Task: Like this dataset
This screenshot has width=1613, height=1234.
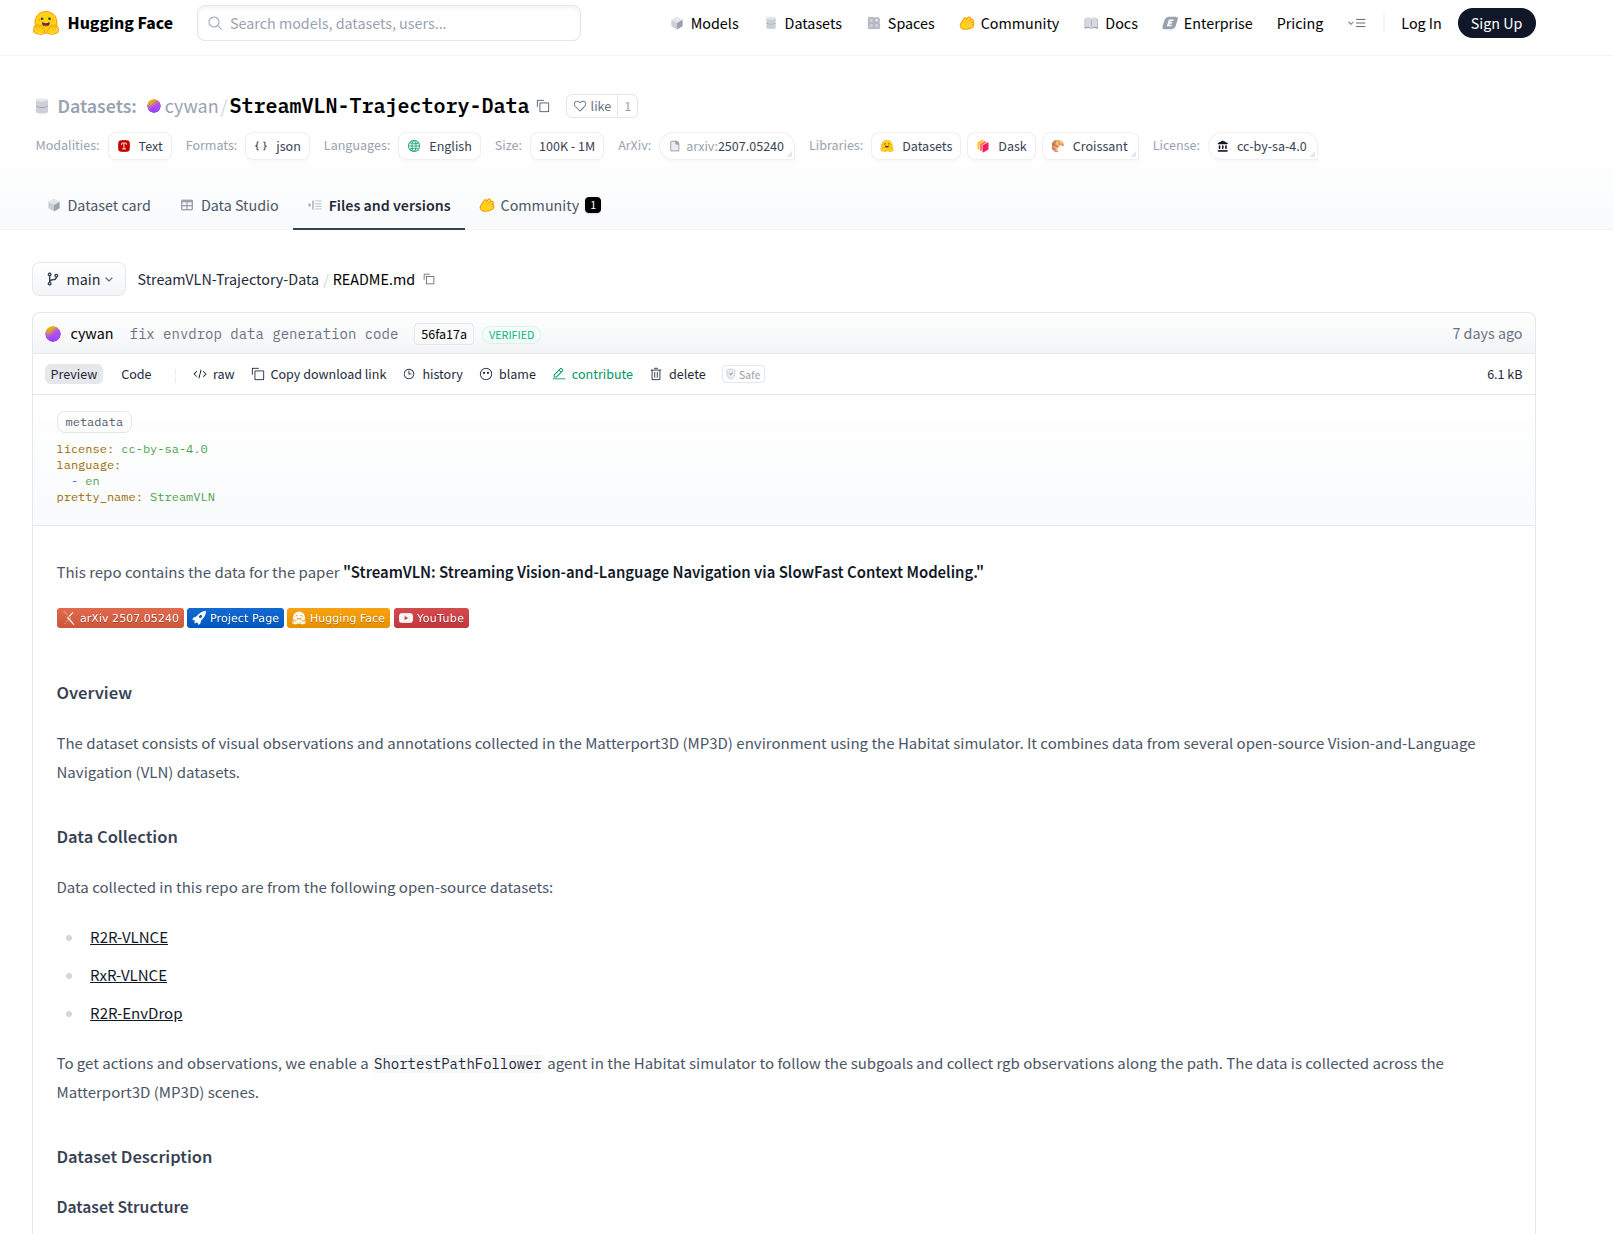Action: click(x=592, y=106)
